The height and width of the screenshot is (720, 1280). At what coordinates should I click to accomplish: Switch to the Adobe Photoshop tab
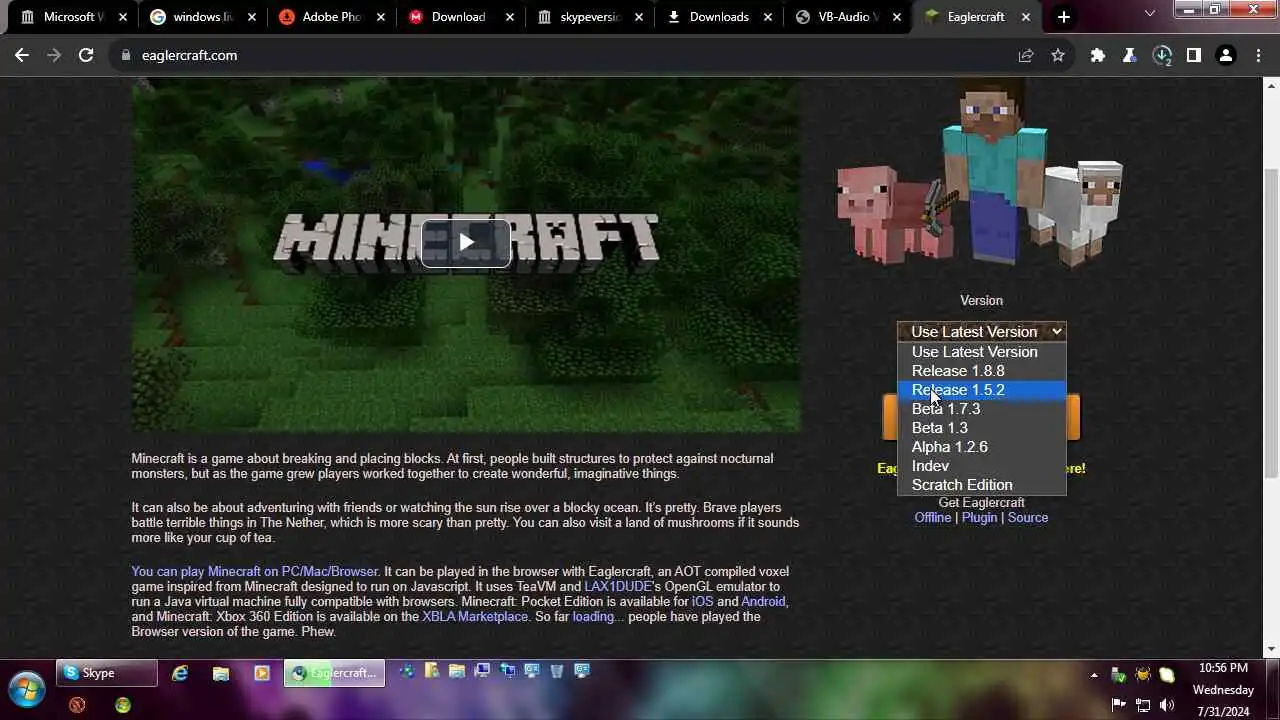[330, 17]
